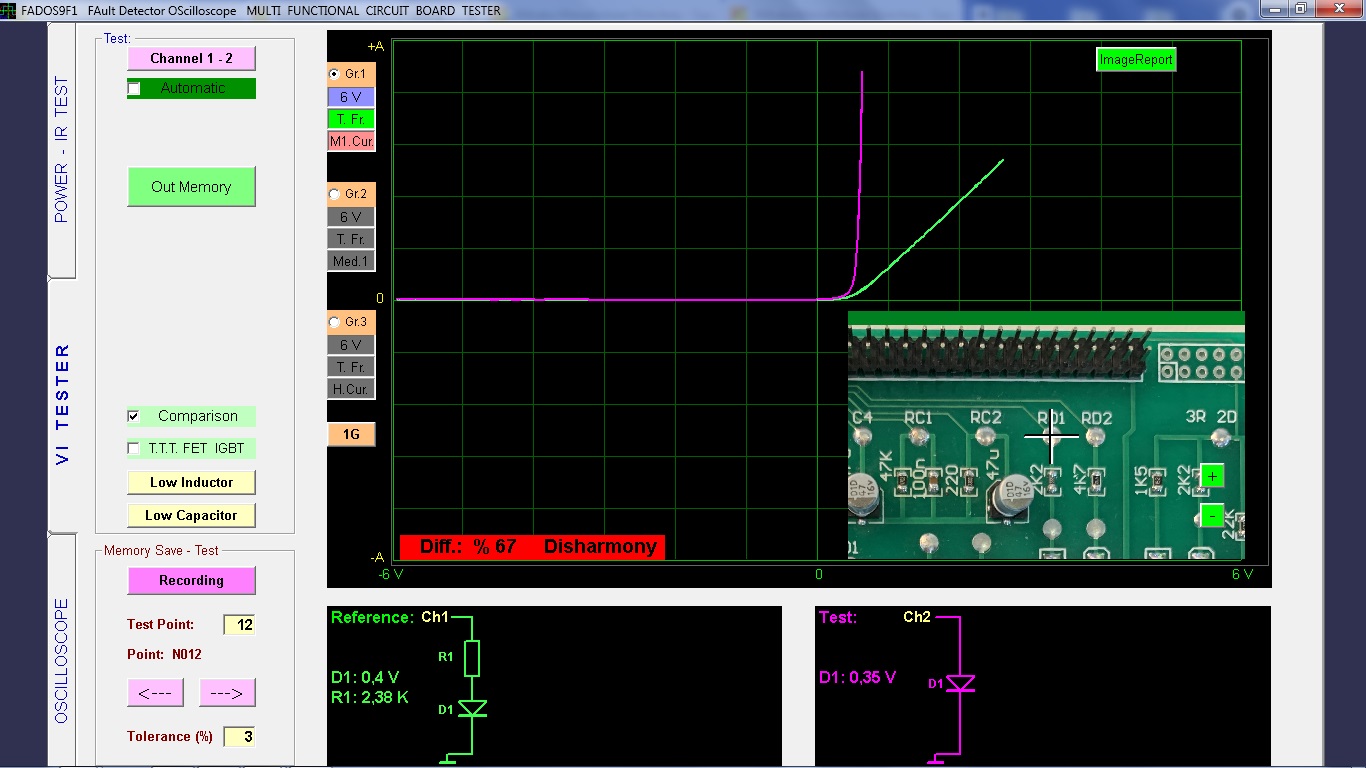Select the Gr.2 radio button

(335, 194)
